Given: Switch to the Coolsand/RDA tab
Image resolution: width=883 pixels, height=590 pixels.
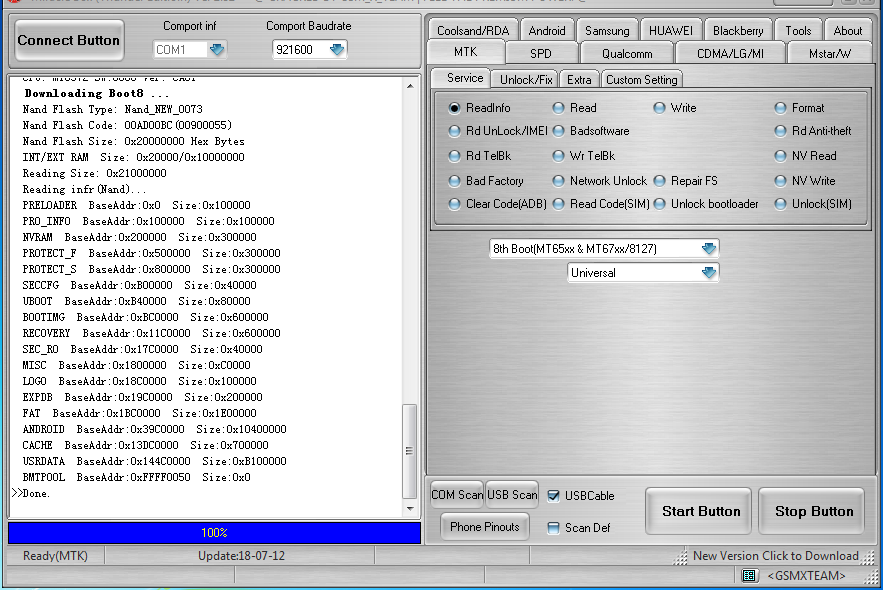Looking at the screenshot, I should [473, 30].
